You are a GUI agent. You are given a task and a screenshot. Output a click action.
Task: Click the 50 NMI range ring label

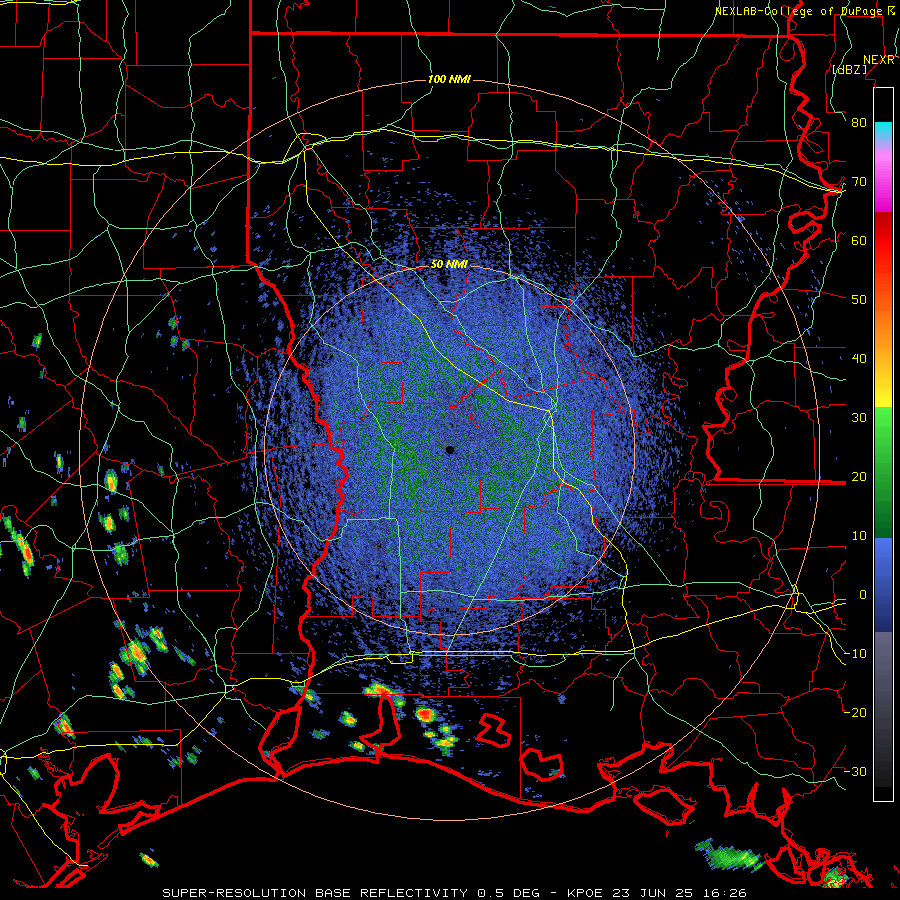449,264
